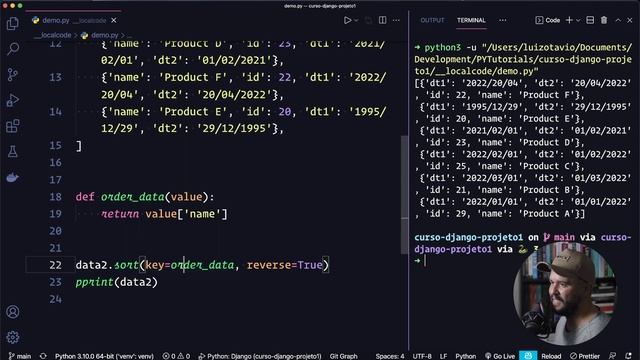The height and width of the screenshot is (360, 640).
Task: Open the Run and Debug view
Action: 13,100
